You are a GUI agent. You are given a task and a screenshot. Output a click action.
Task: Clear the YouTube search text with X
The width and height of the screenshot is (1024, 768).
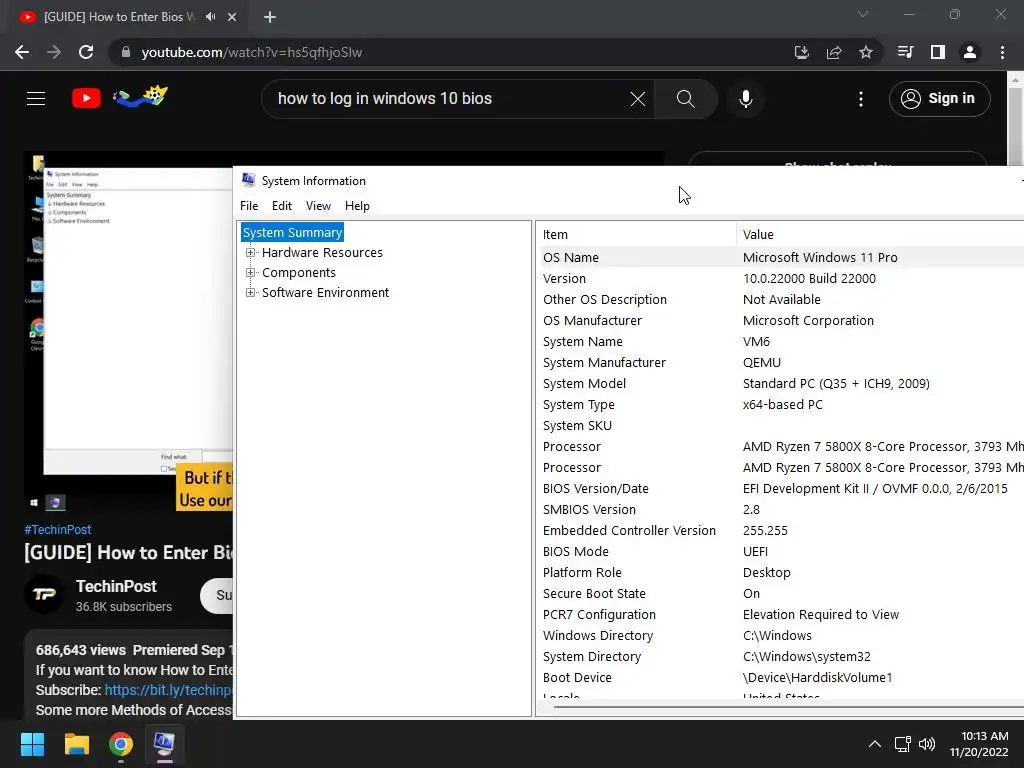tap(638, 99)
